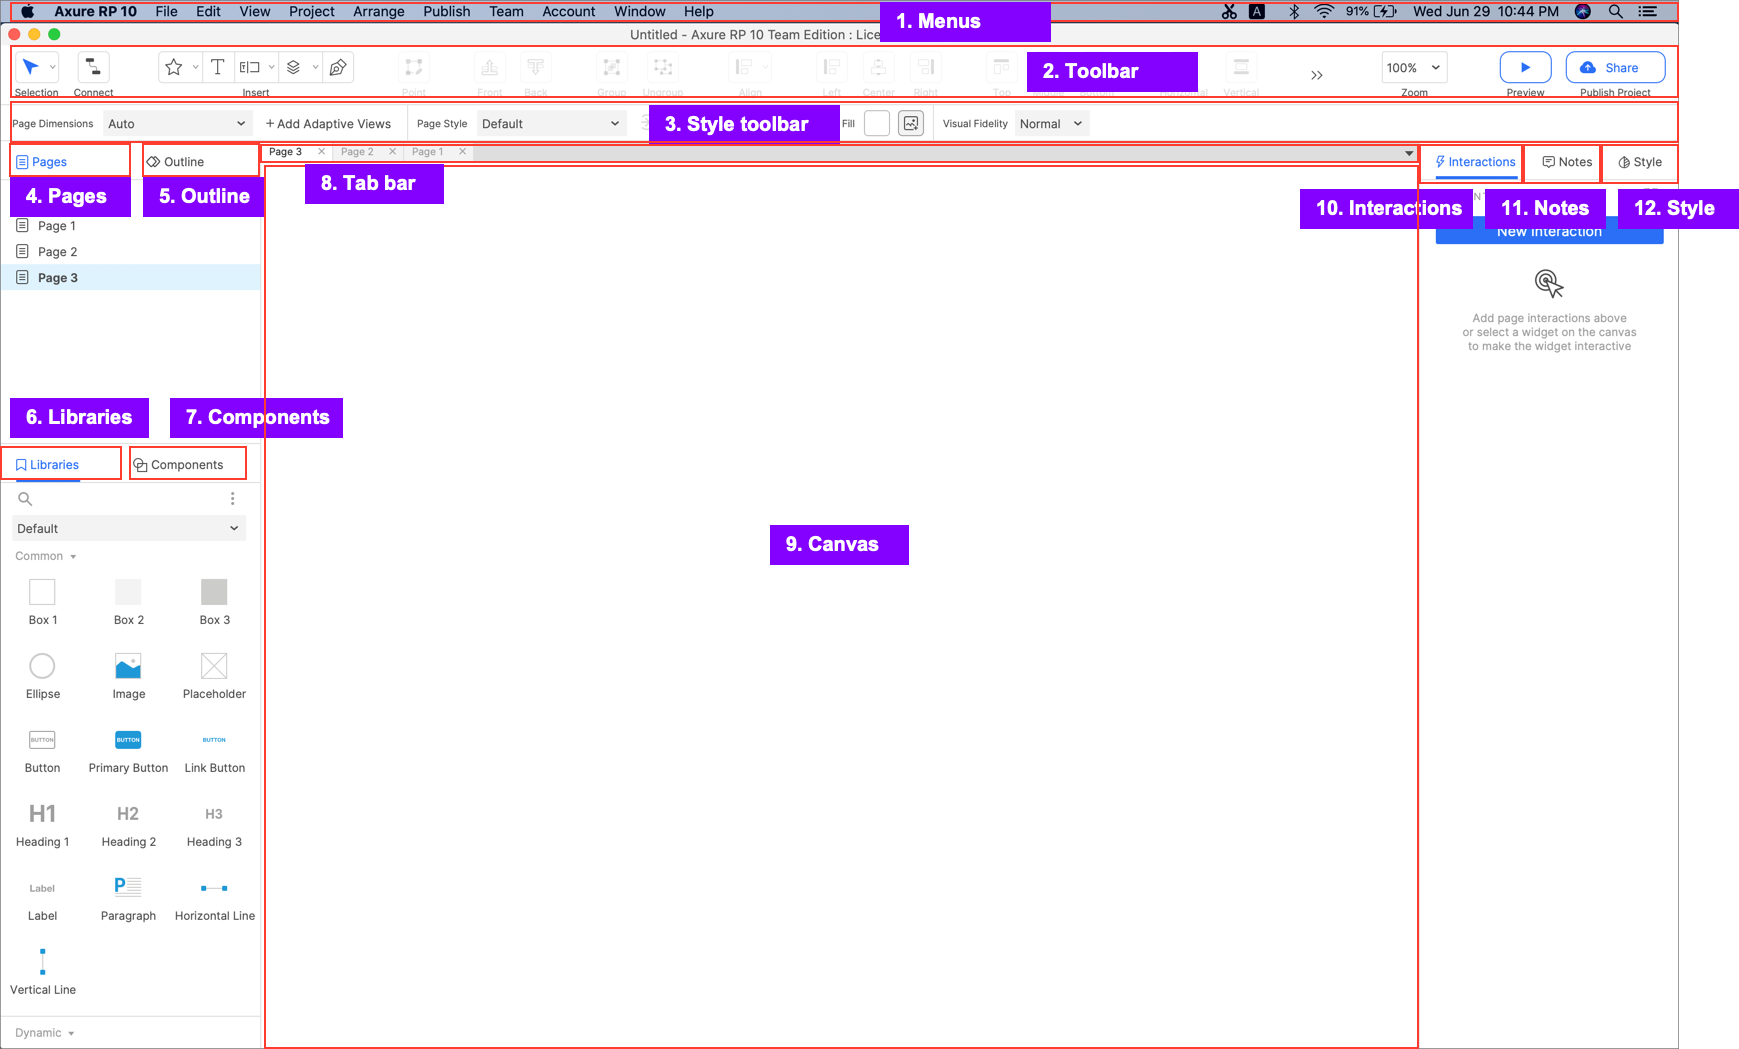This screenshot has height=1049, width=1739.
Task: Open the page Fill color swatch
Action: tap(877, 124)
